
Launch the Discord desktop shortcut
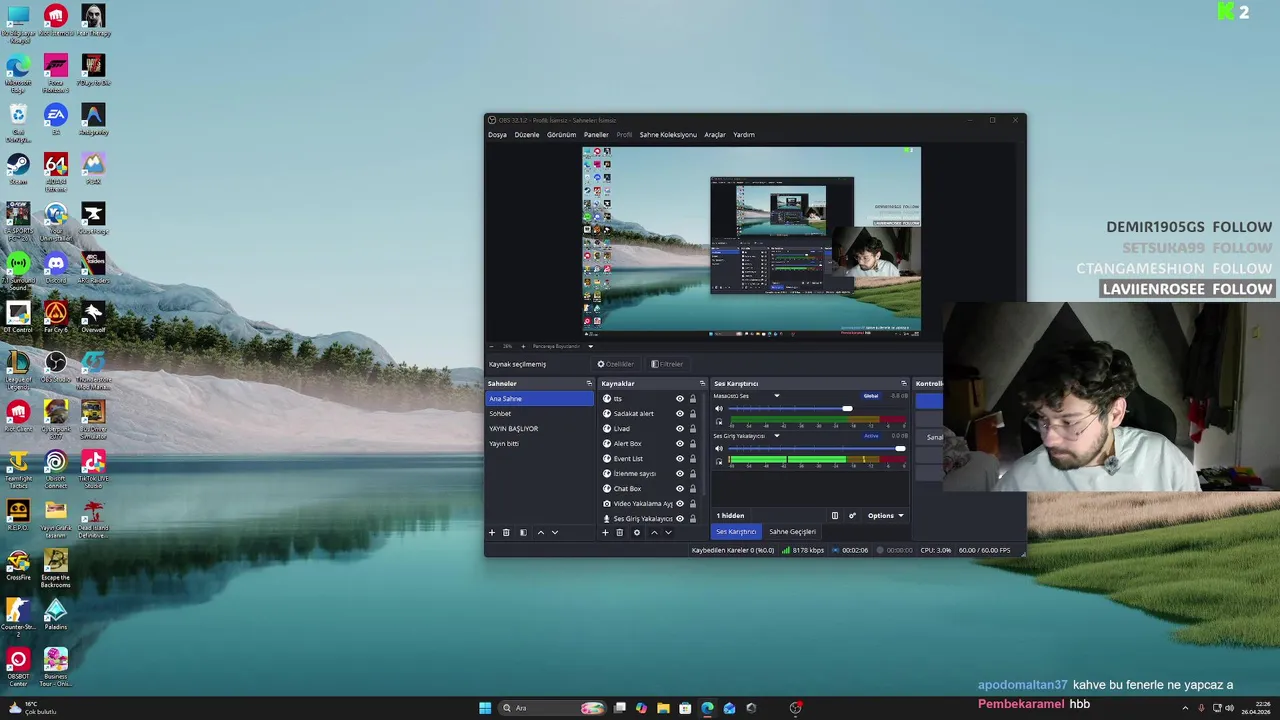tap(55, 266)
